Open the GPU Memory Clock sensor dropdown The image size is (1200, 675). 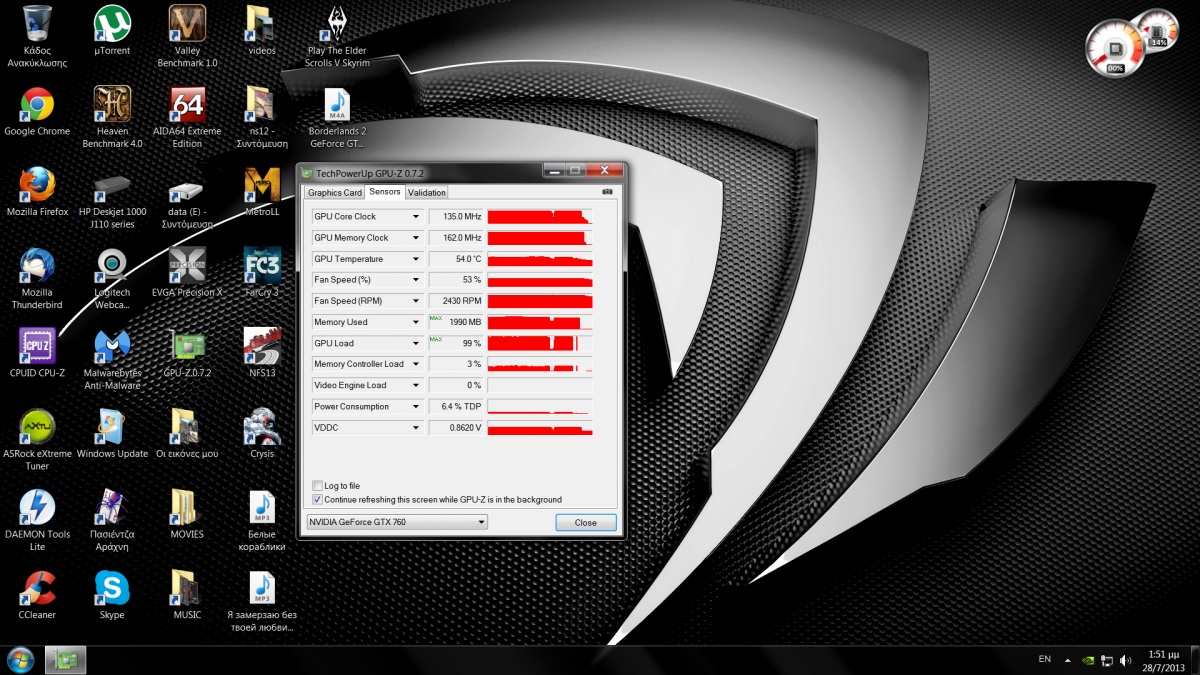click(416, 238)
